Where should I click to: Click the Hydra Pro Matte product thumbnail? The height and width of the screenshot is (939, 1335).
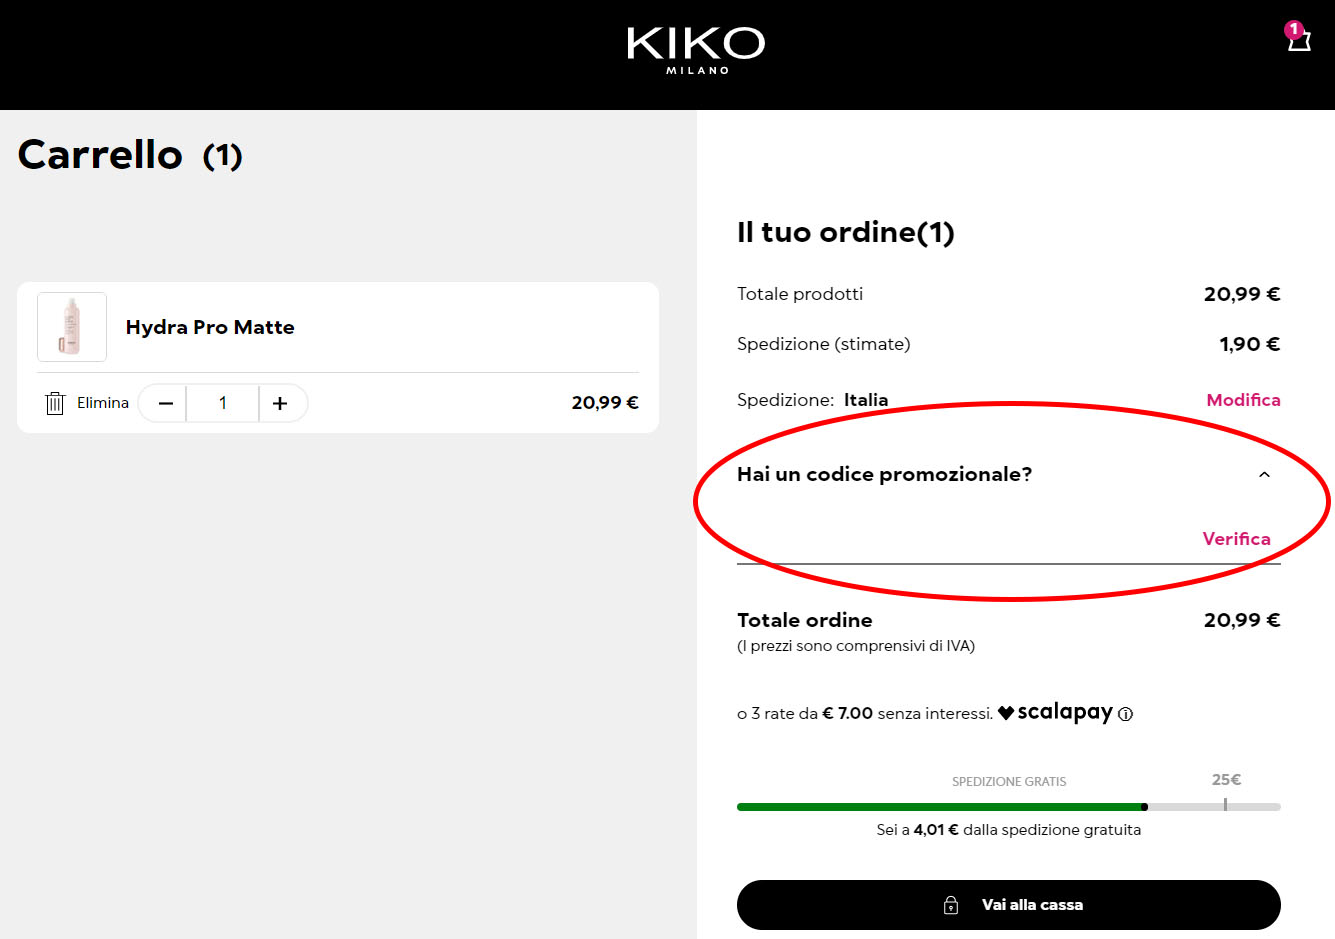71,327
